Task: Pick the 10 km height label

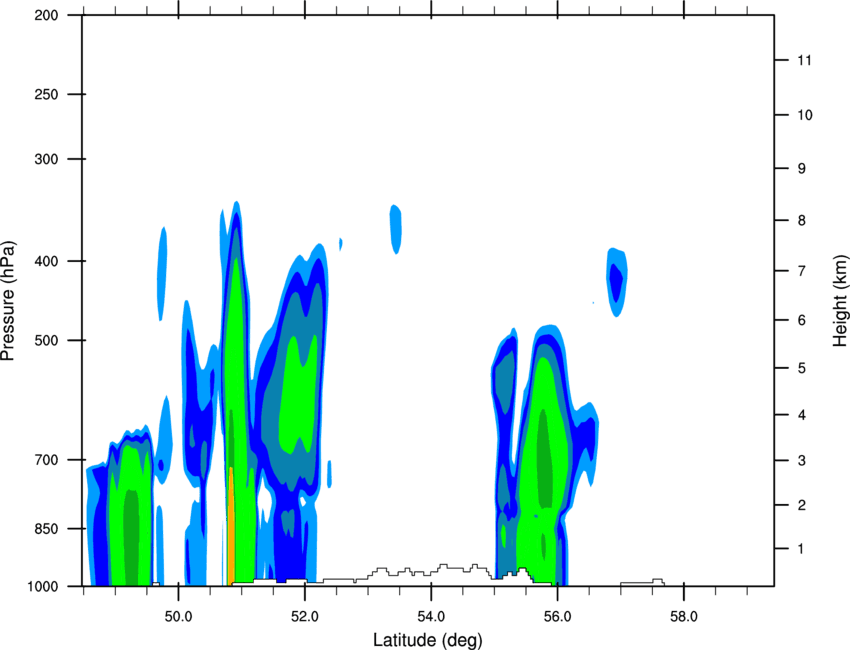Action: (x=804, y=115)
